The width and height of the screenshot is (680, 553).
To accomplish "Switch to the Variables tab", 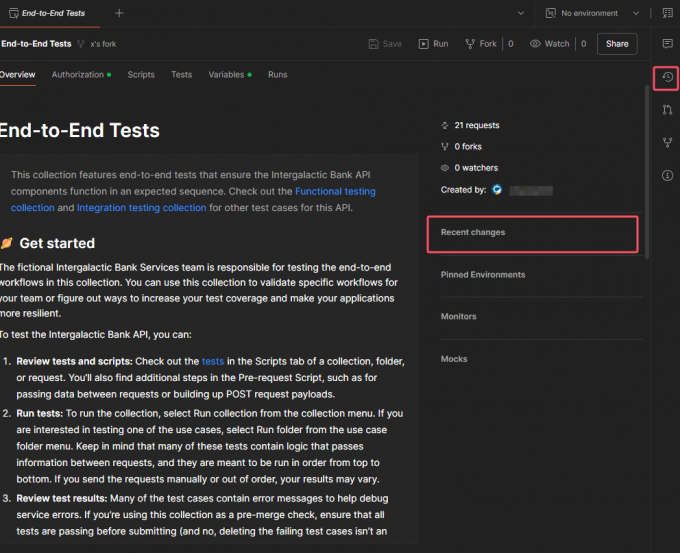I will 230,75.
